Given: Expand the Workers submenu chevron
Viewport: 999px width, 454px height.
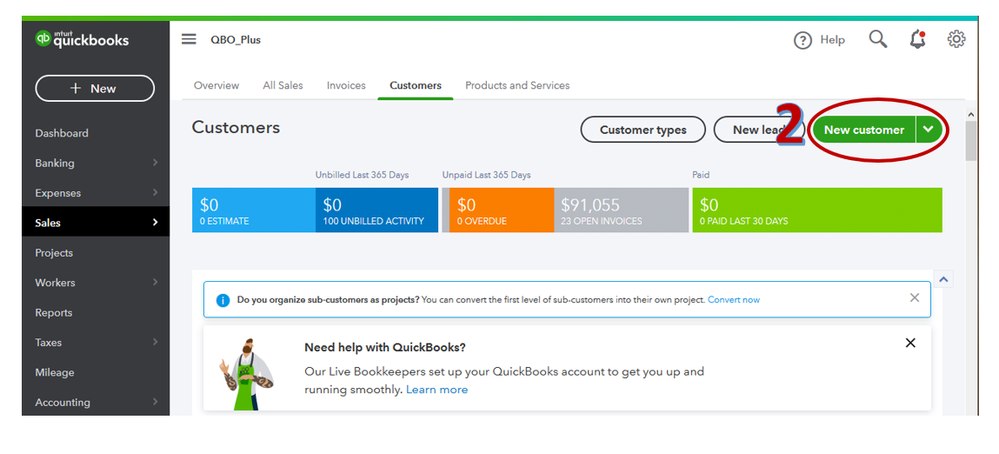Looking at the screenshot, I should coord(155,282).
